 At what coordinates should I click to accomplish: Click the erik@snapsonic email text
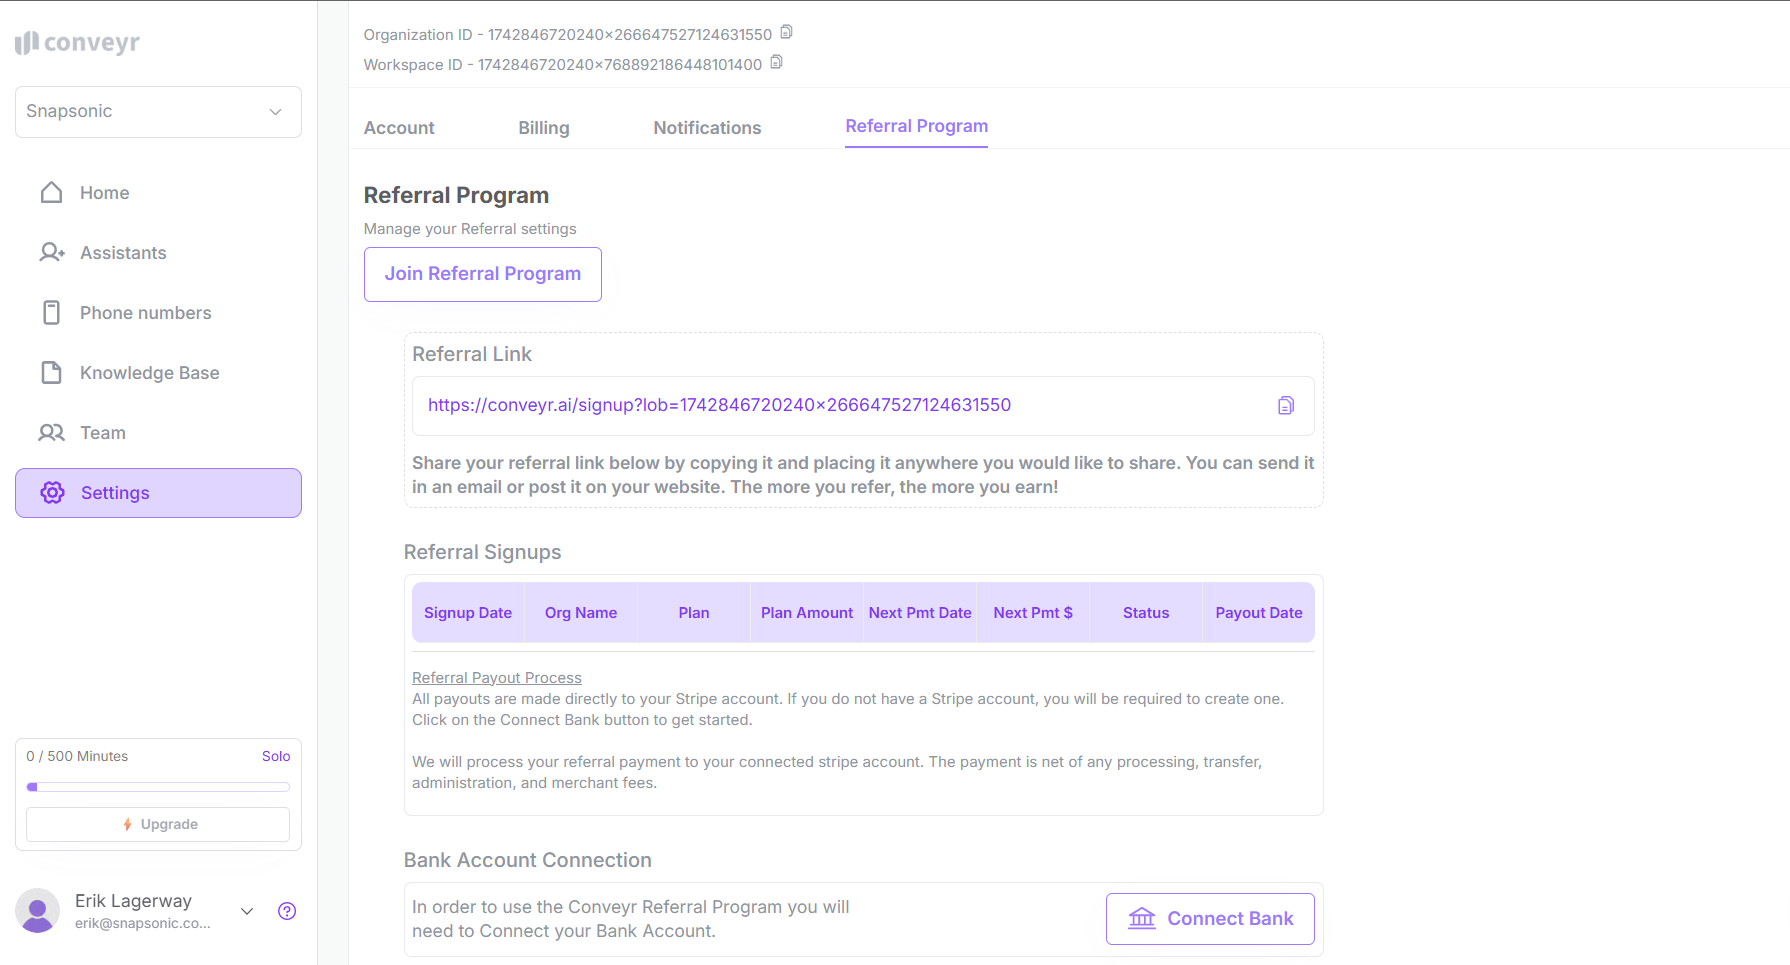143,923
